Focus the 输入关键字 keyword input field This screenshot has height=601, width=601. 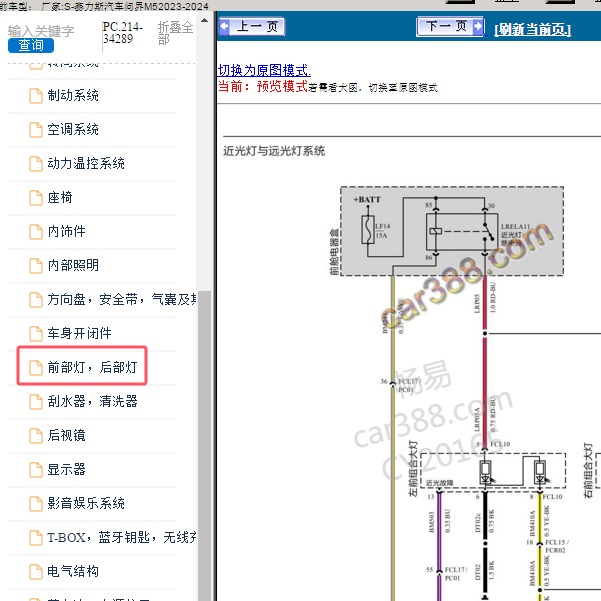click(41, 31)
